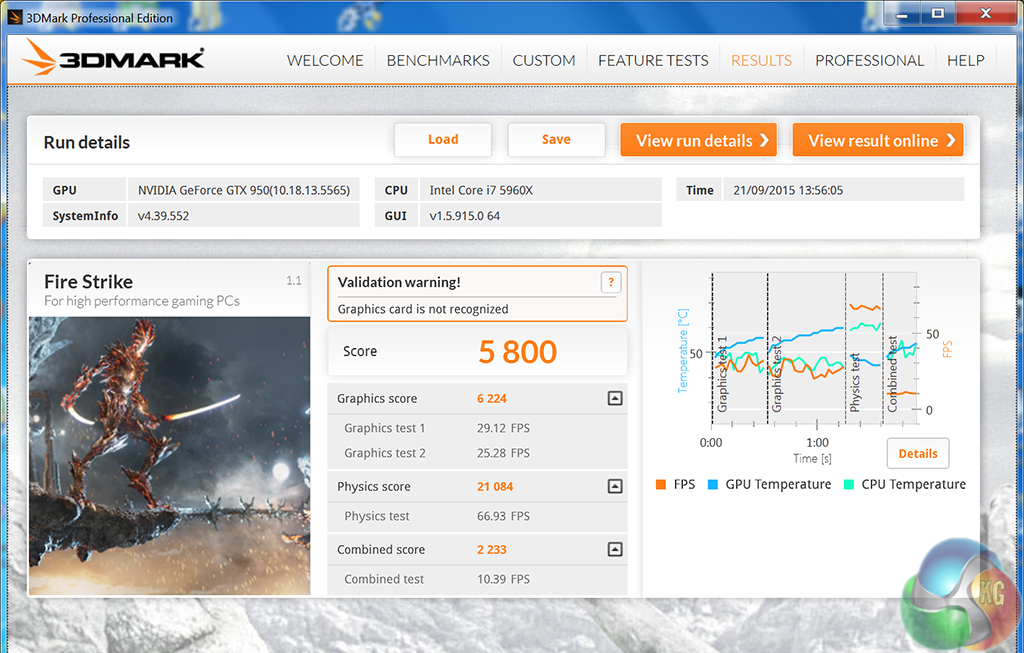Minimize the 3DMark window

click(903, 14)
